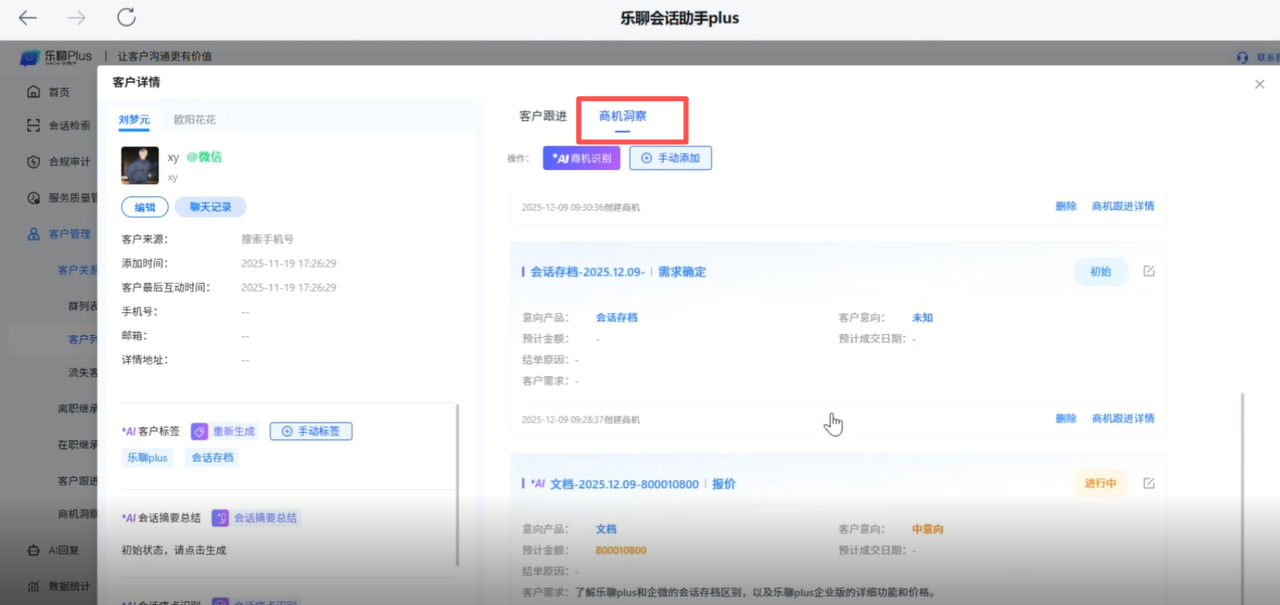
Task: Click the edit icon on the 会话存档 card
Action: tap(1149, 272)
